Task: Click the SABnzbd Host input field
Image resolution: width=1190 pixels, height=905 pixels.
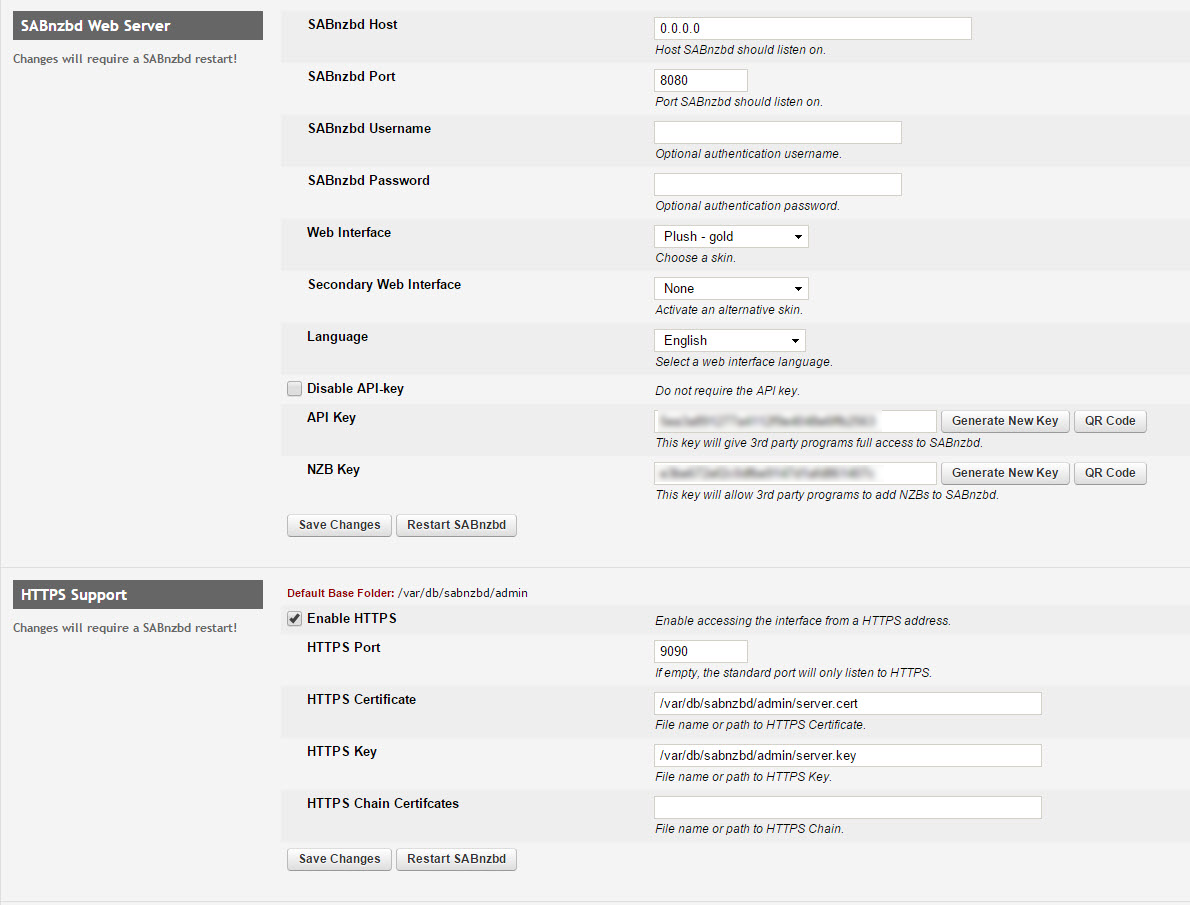Action: click(x=812, y=29)
